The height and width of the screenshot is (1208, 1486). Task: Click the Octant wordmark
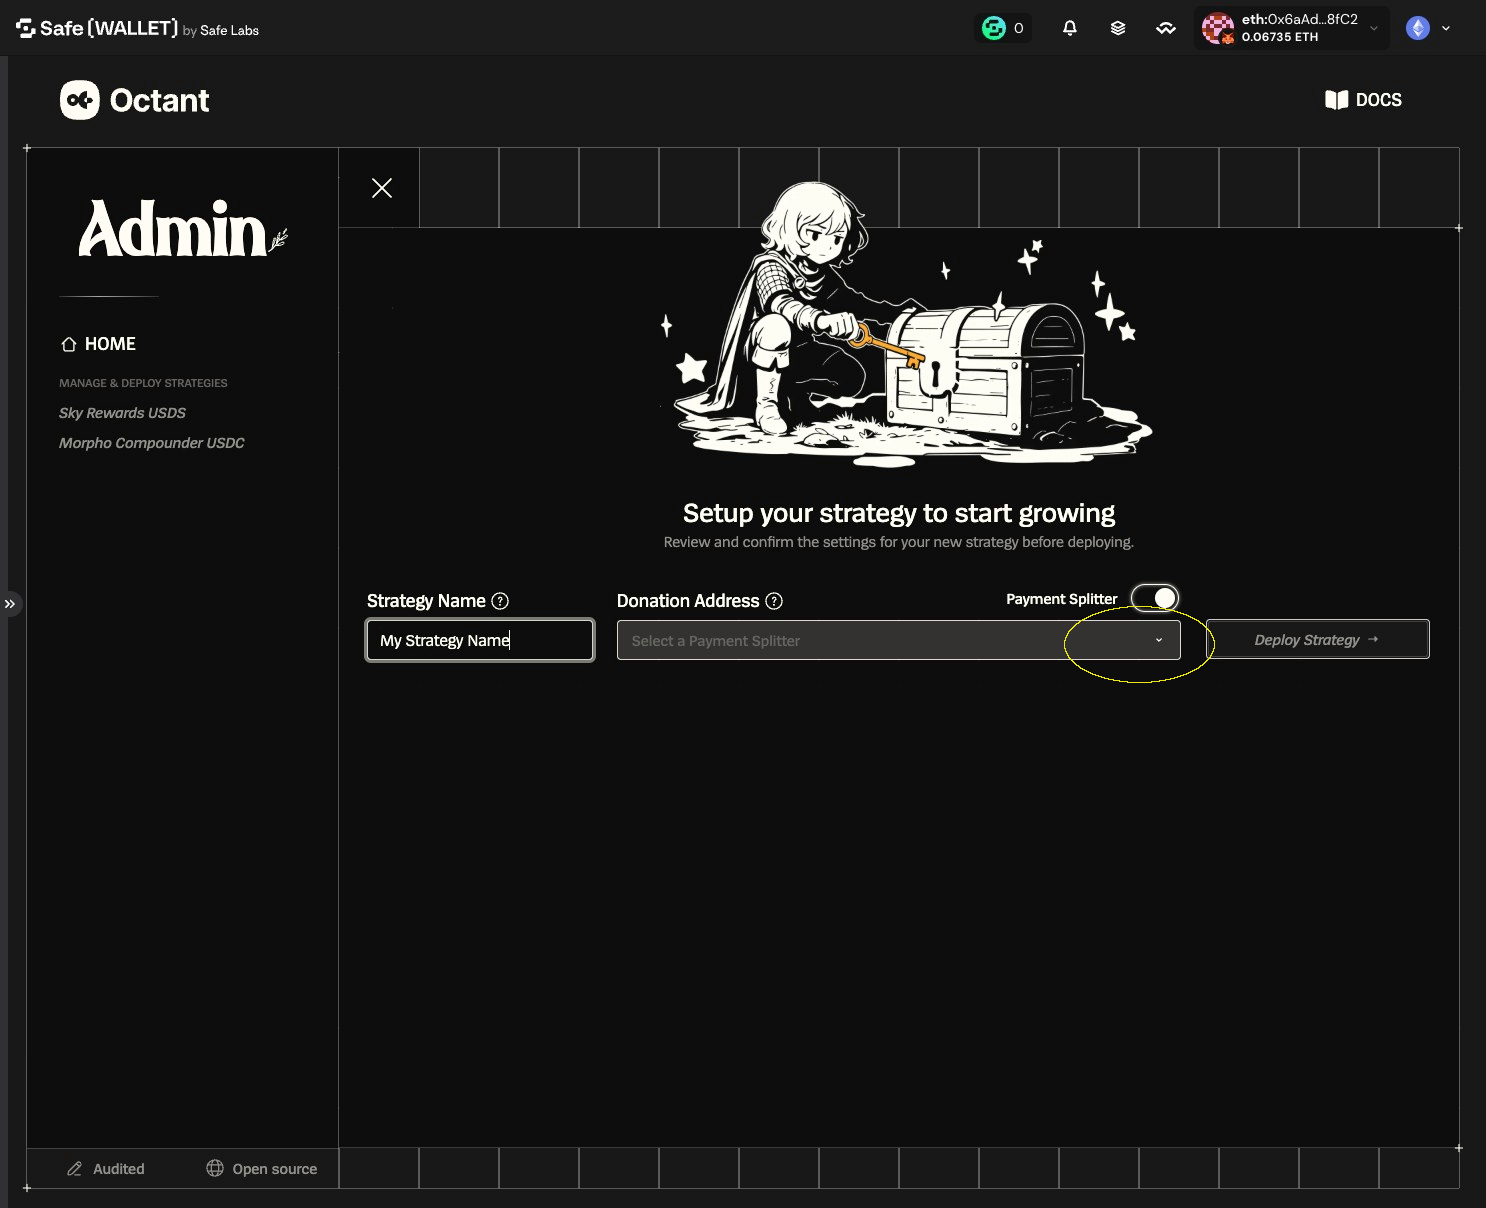(159, 100)
